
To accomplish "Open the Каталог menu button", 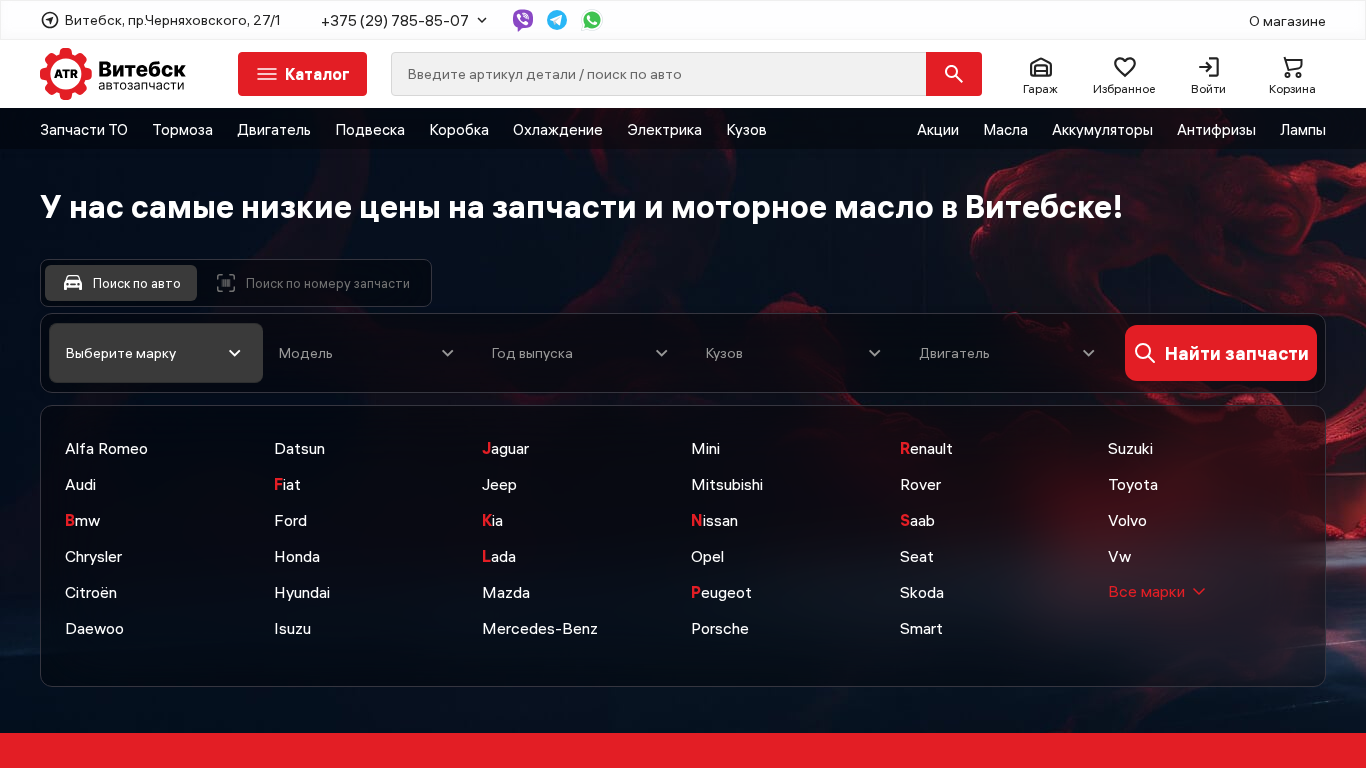I will pos(302,74).
